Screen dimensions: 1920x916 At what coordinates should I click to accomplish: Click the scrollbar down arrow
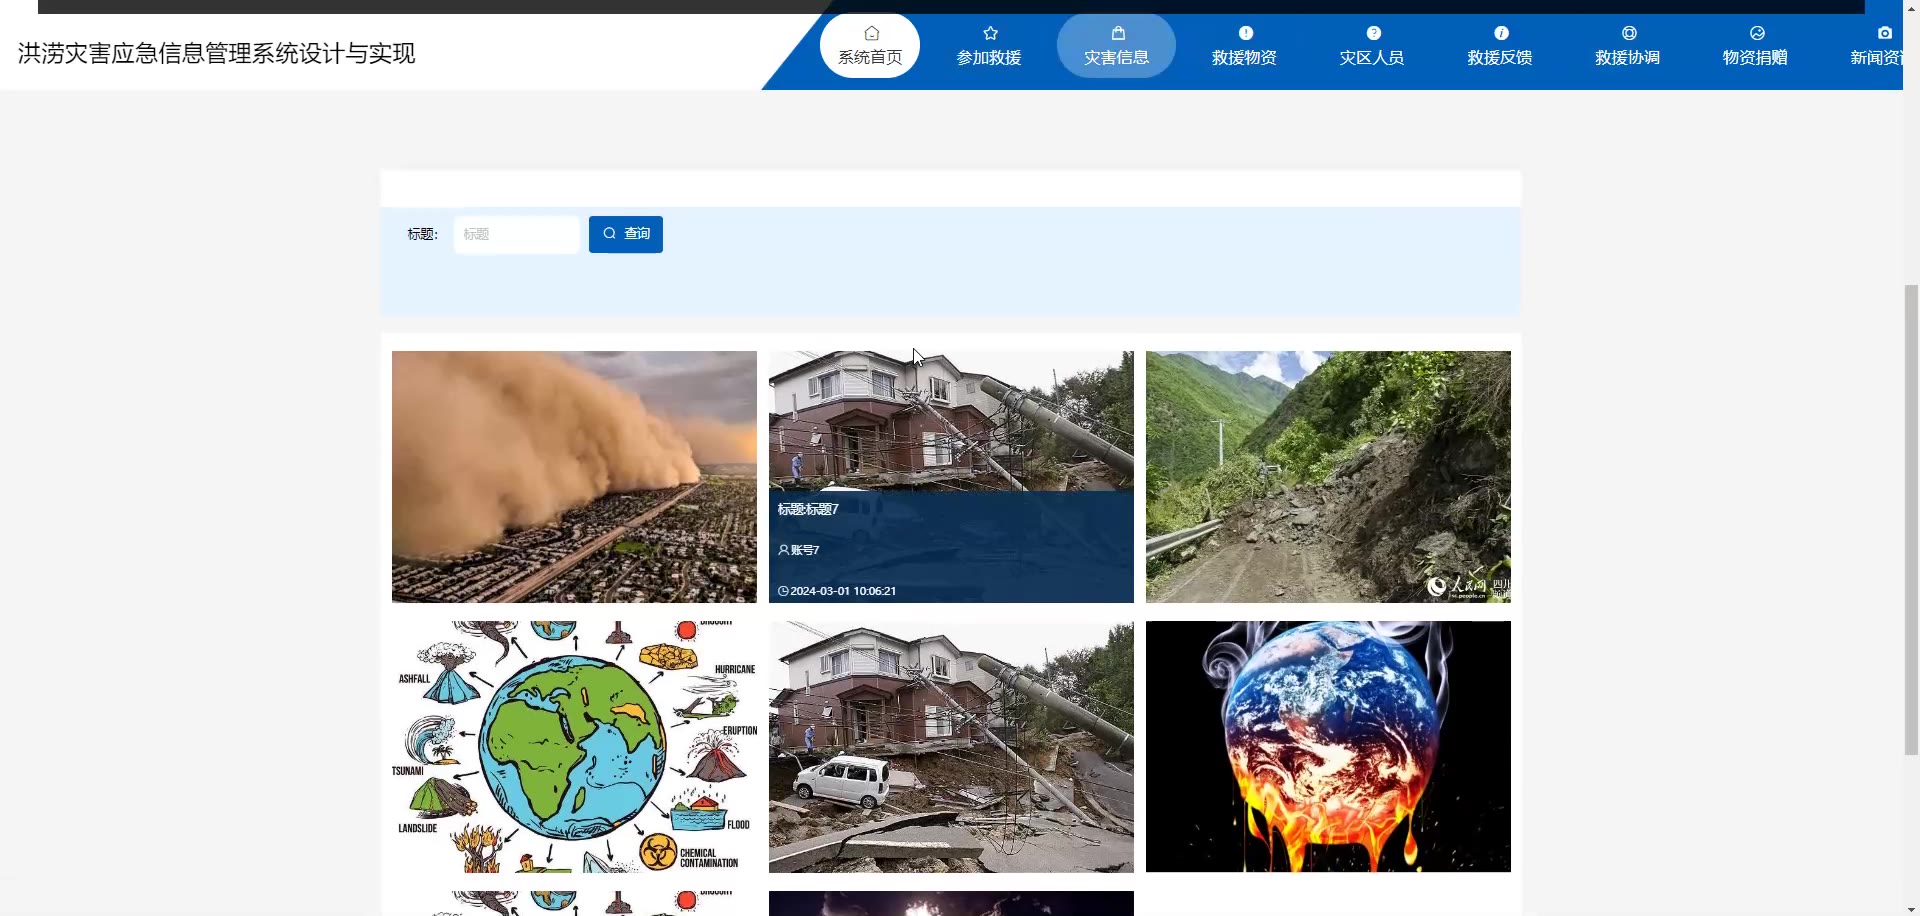[1911, 908]
